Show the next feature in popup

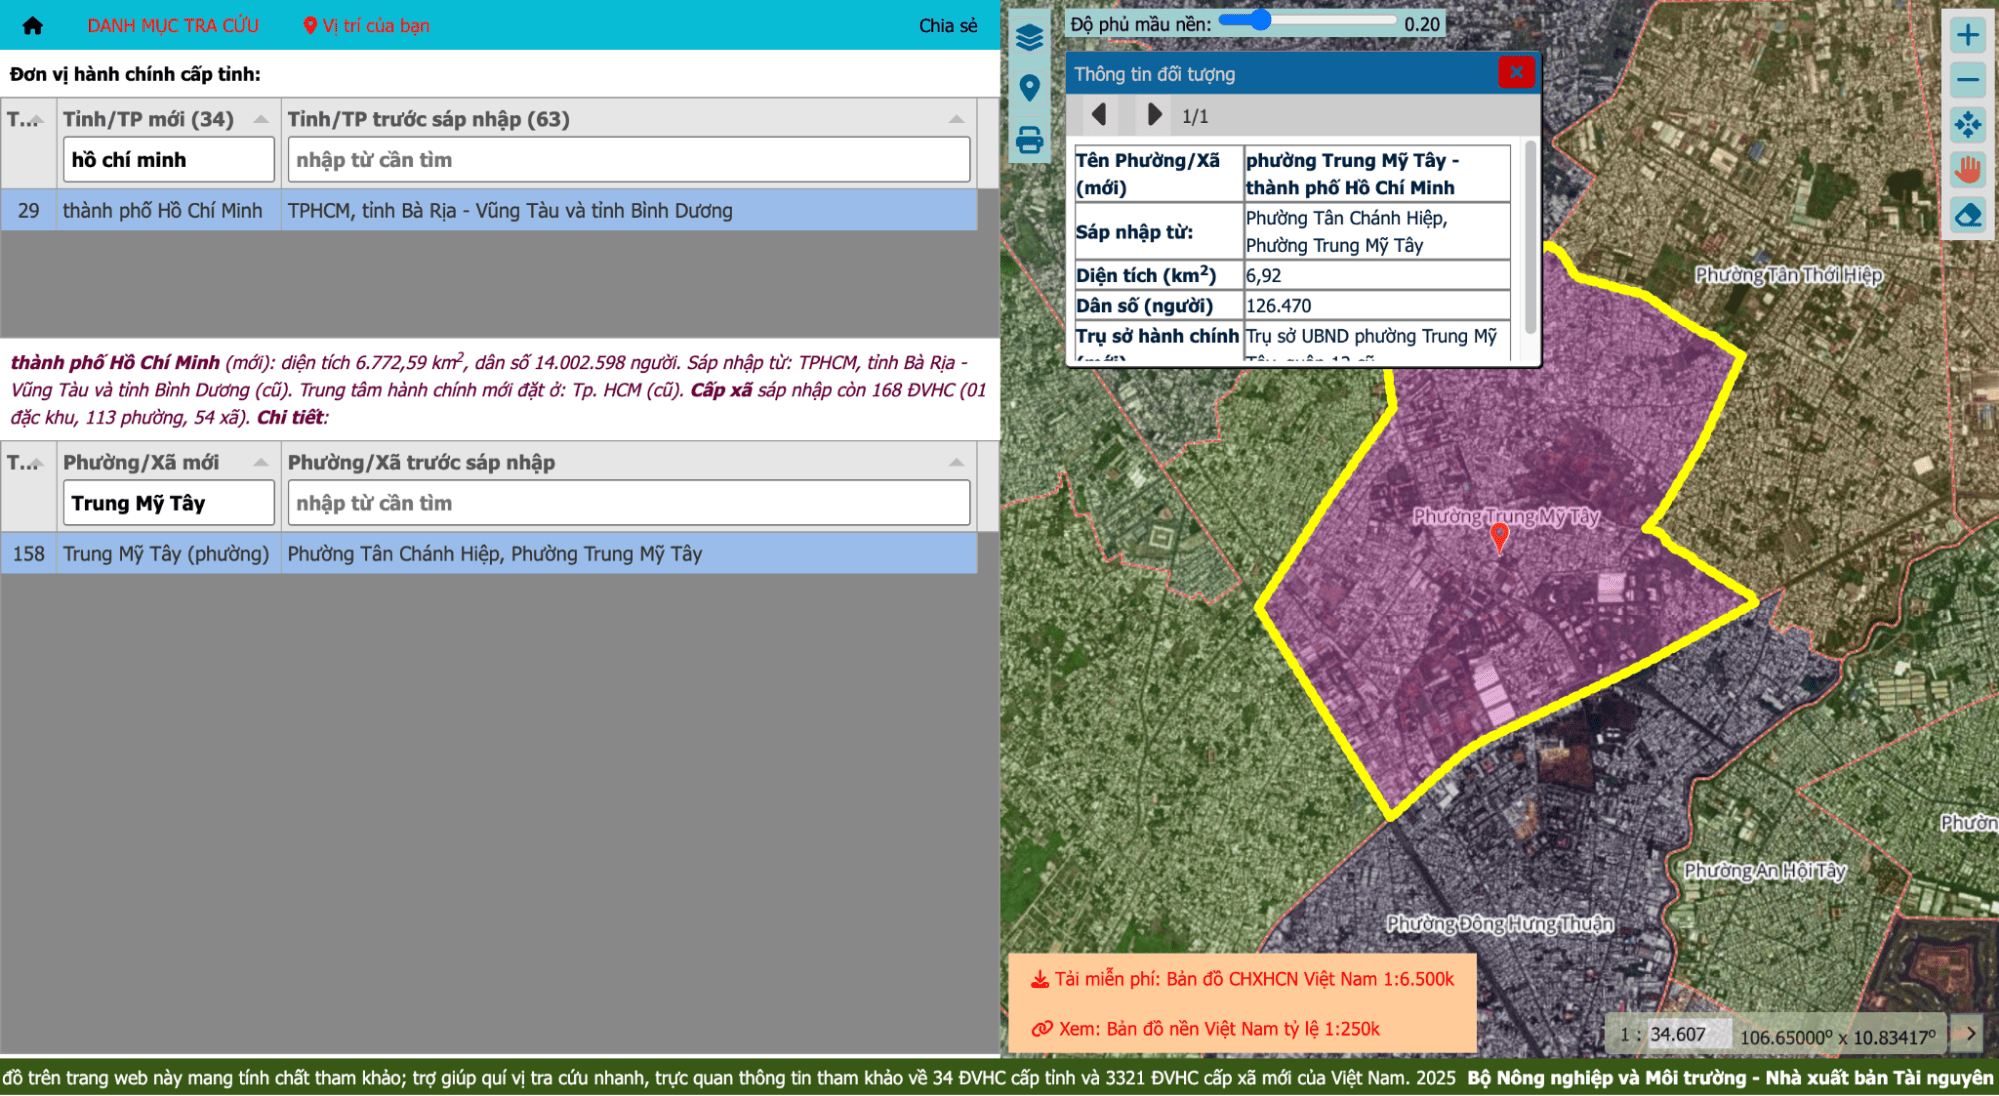click(x=1154, y=115)
